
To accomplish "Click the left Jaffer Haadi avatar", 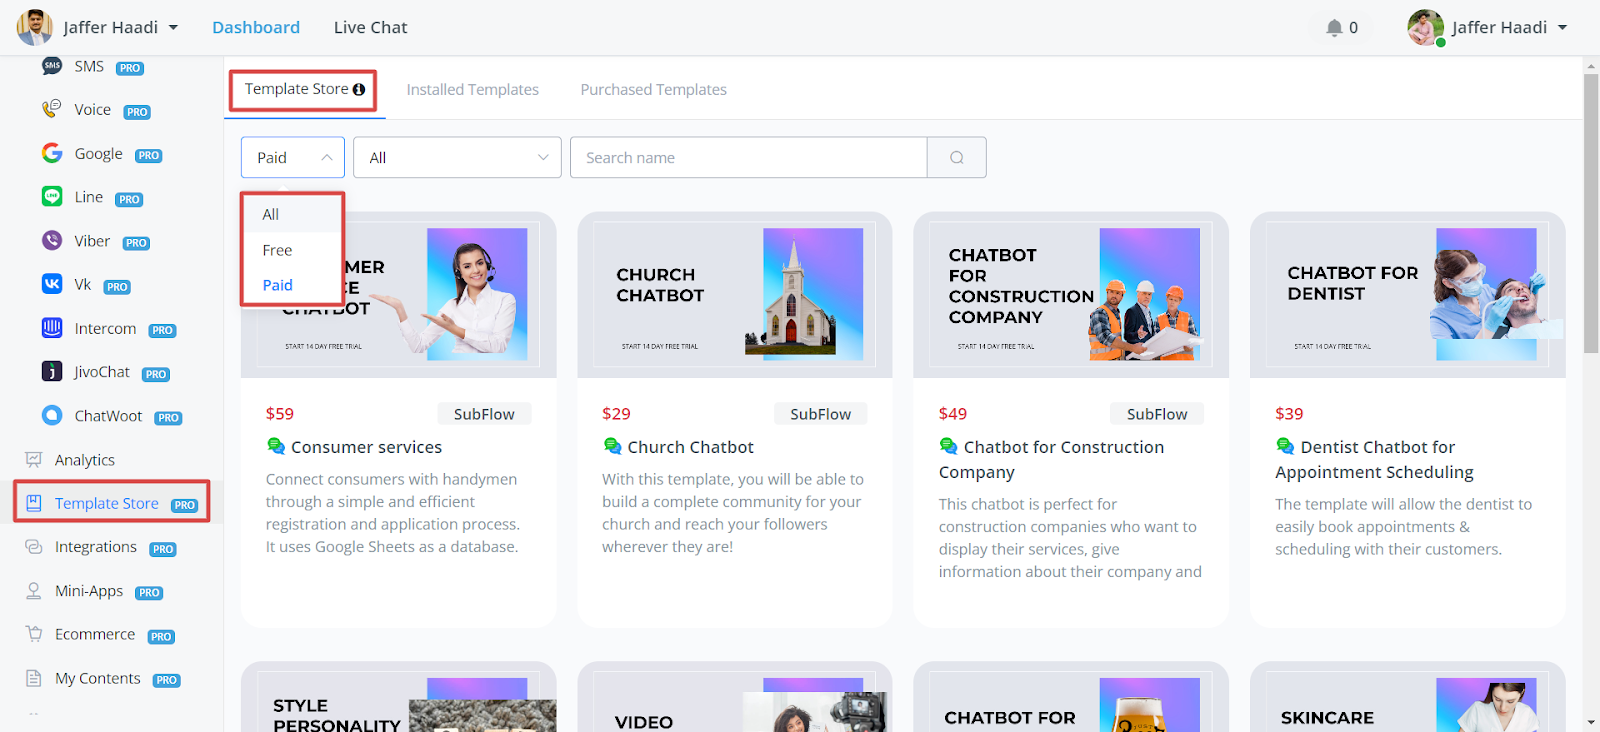I will [x=35, y=27].
